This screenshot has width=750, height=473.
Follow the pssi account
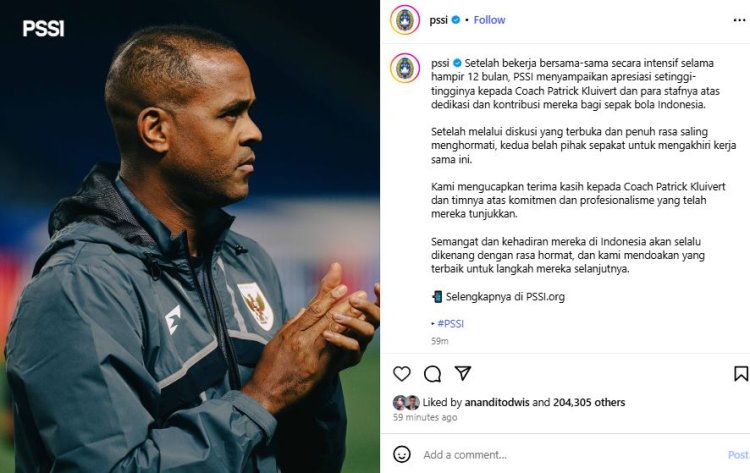pos(489,20)
